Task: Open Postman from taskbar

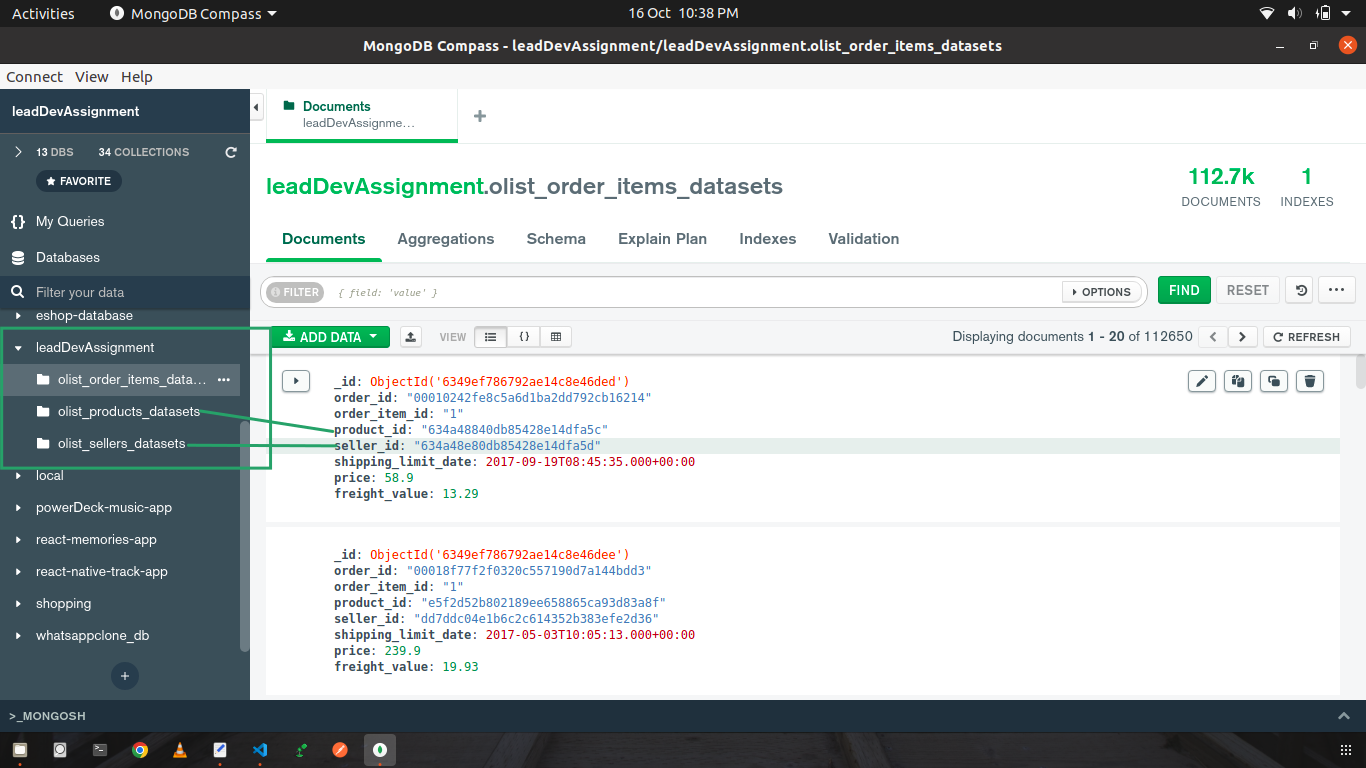Action: coord(340,749)
